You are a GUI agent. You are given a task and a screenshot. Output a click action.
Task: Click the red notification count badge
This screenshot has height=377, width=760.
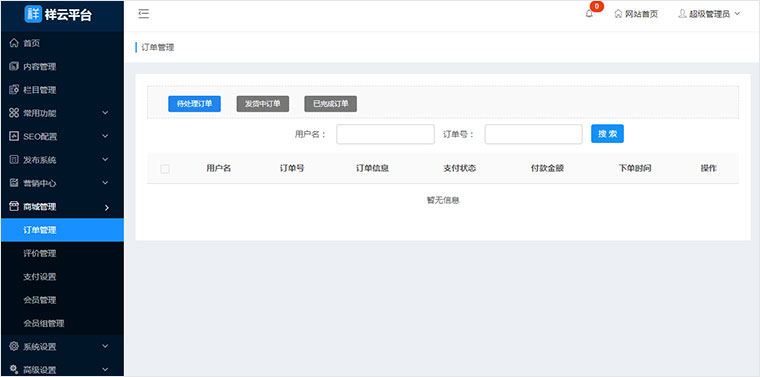(x=597, y=7)
